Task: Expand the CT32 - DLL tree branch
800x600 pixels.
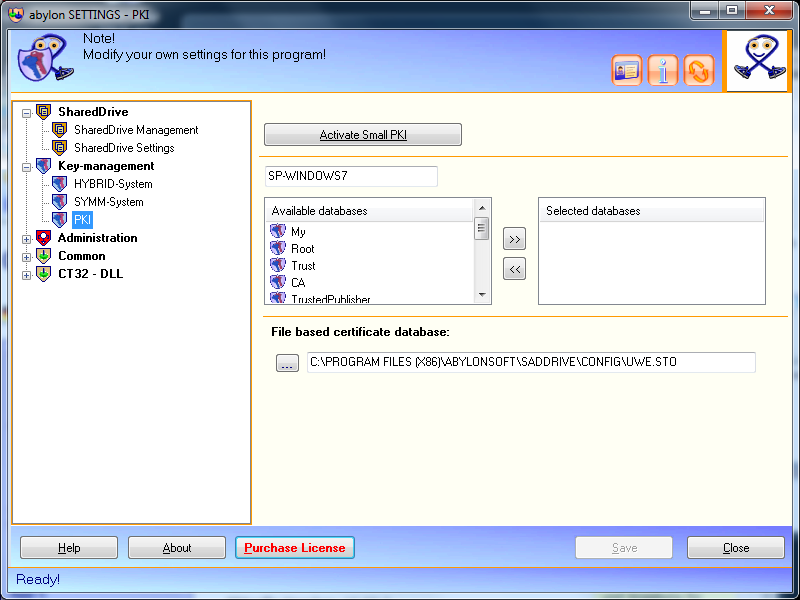Action: click(x=27, y=275)
